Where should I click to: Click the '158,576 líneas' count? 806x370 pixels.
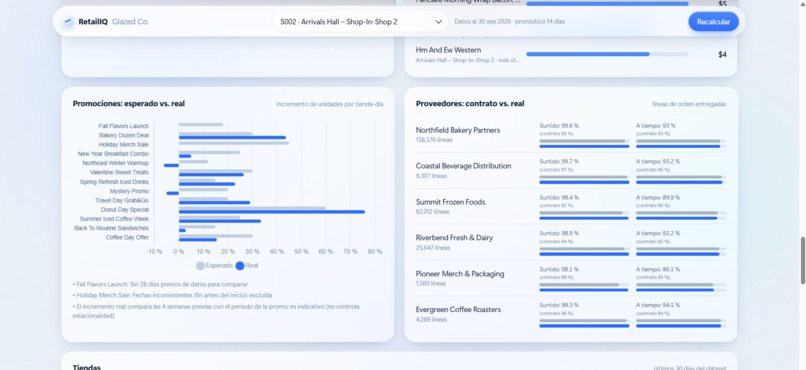(x=434, y=140)
